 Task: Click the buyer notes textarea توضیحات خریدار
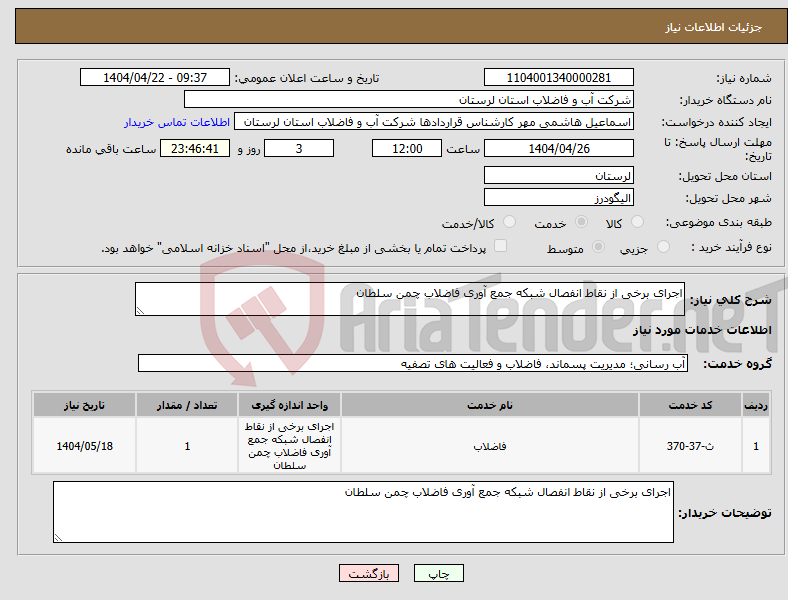363,512
